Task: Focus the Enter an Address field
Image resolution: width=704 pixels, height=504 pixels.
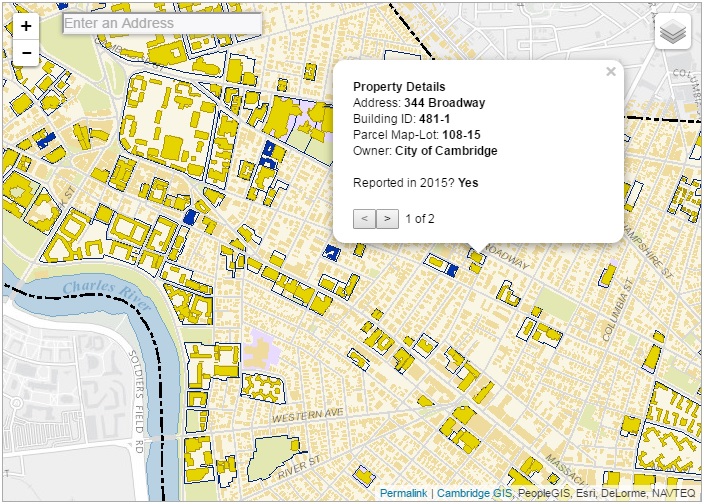Action: coord(162,23)
